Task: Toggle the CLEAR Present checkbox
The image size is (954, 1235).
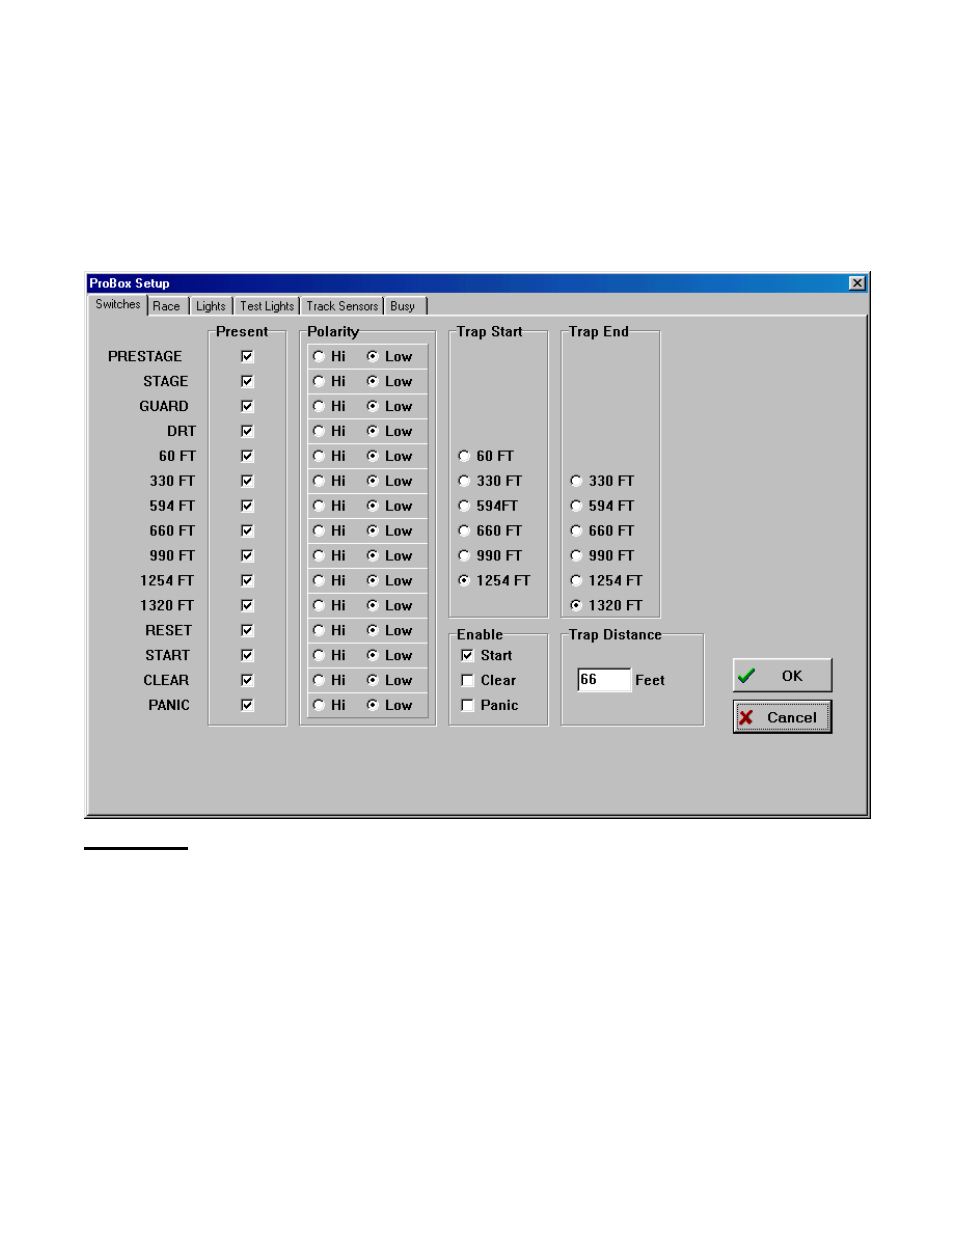Action: click(x=247, y=680)
